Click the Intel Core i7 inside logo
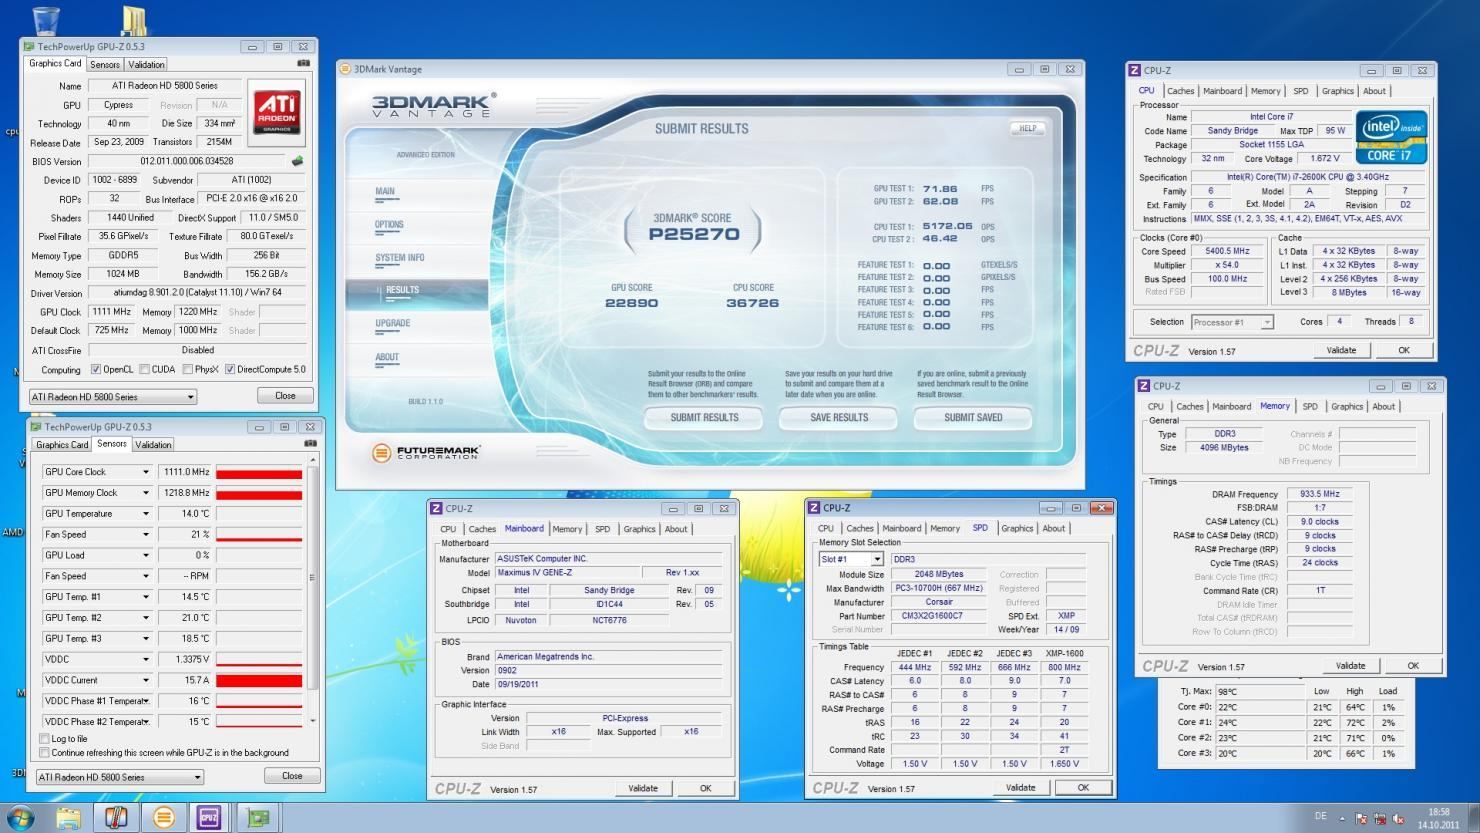Screen dimensions: 1480x833 pyautogui.click(x=1391, y=137)
